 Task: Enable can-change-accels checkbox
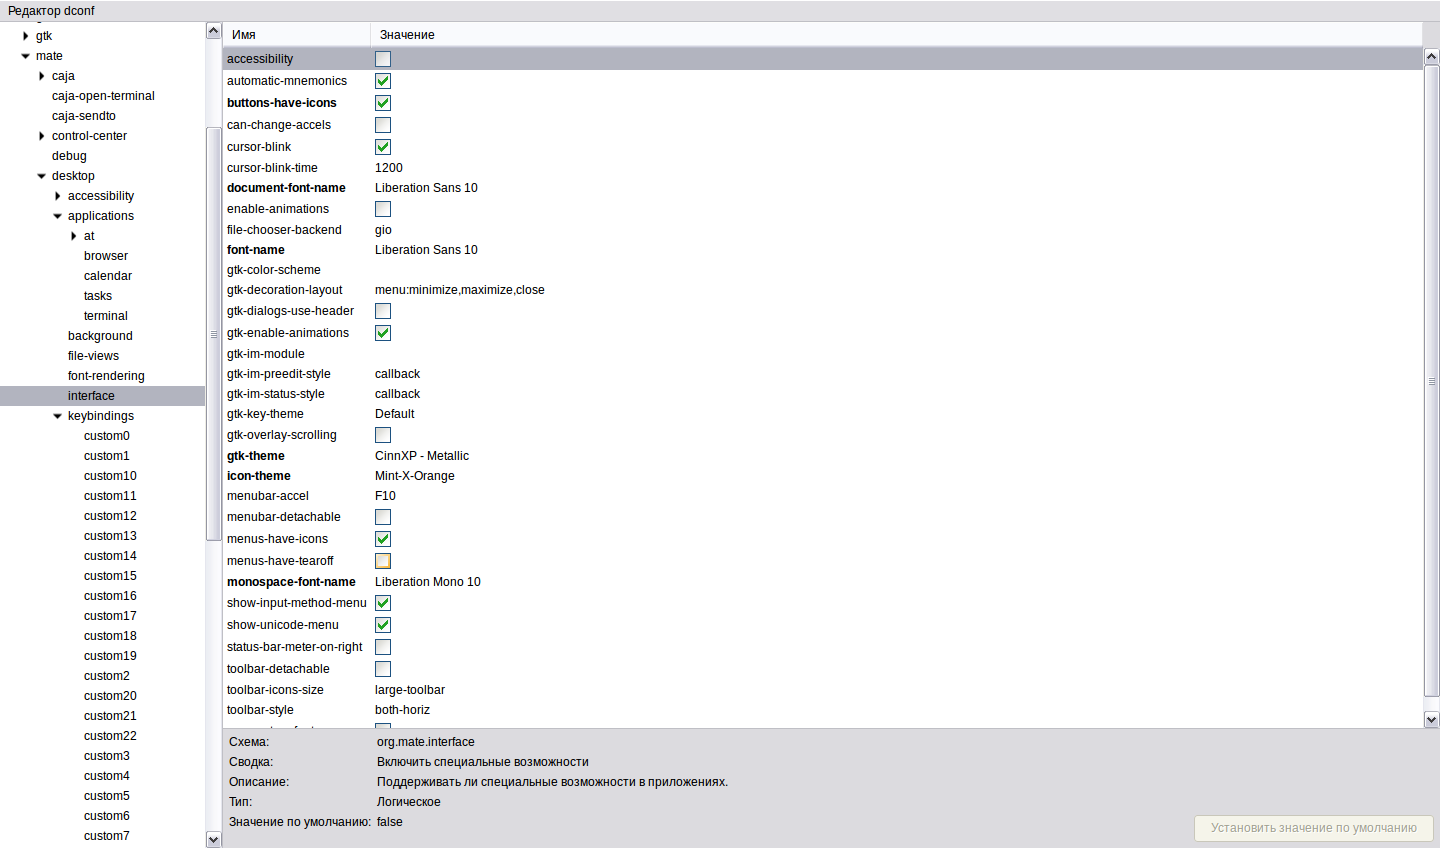pyautogui.click(x=383, y=125)
